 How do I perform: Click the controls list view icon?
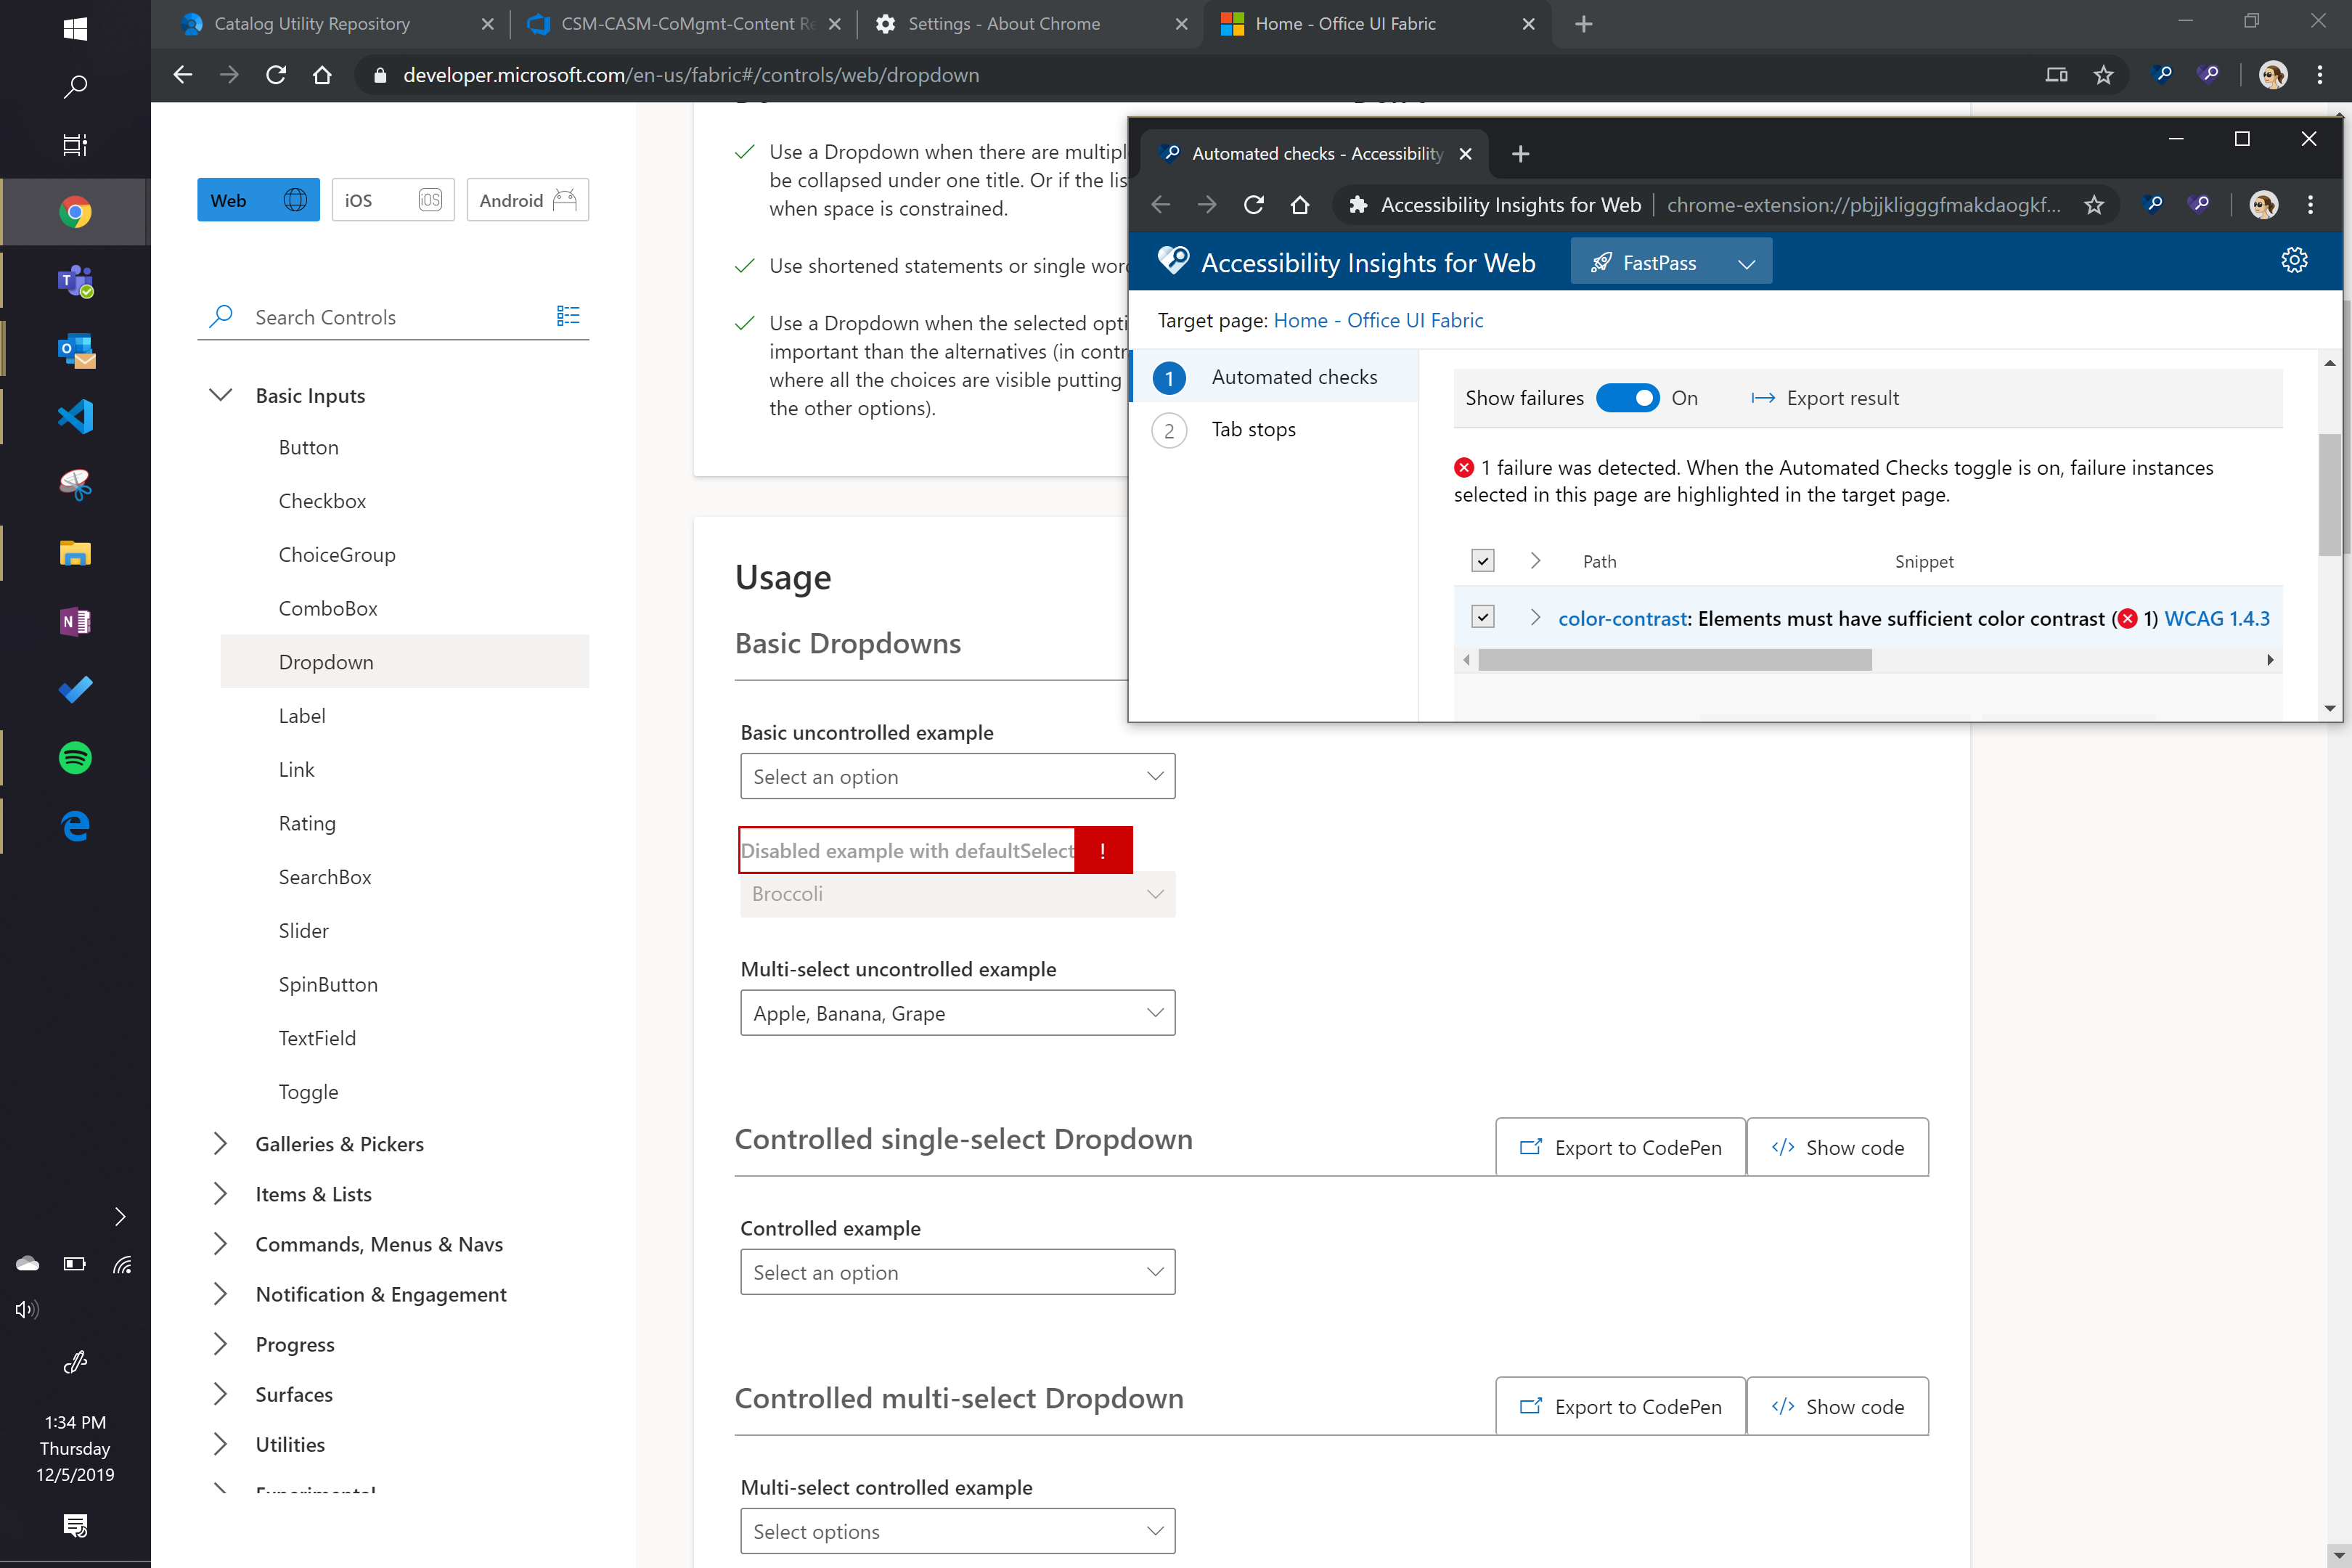click(567, 316)
